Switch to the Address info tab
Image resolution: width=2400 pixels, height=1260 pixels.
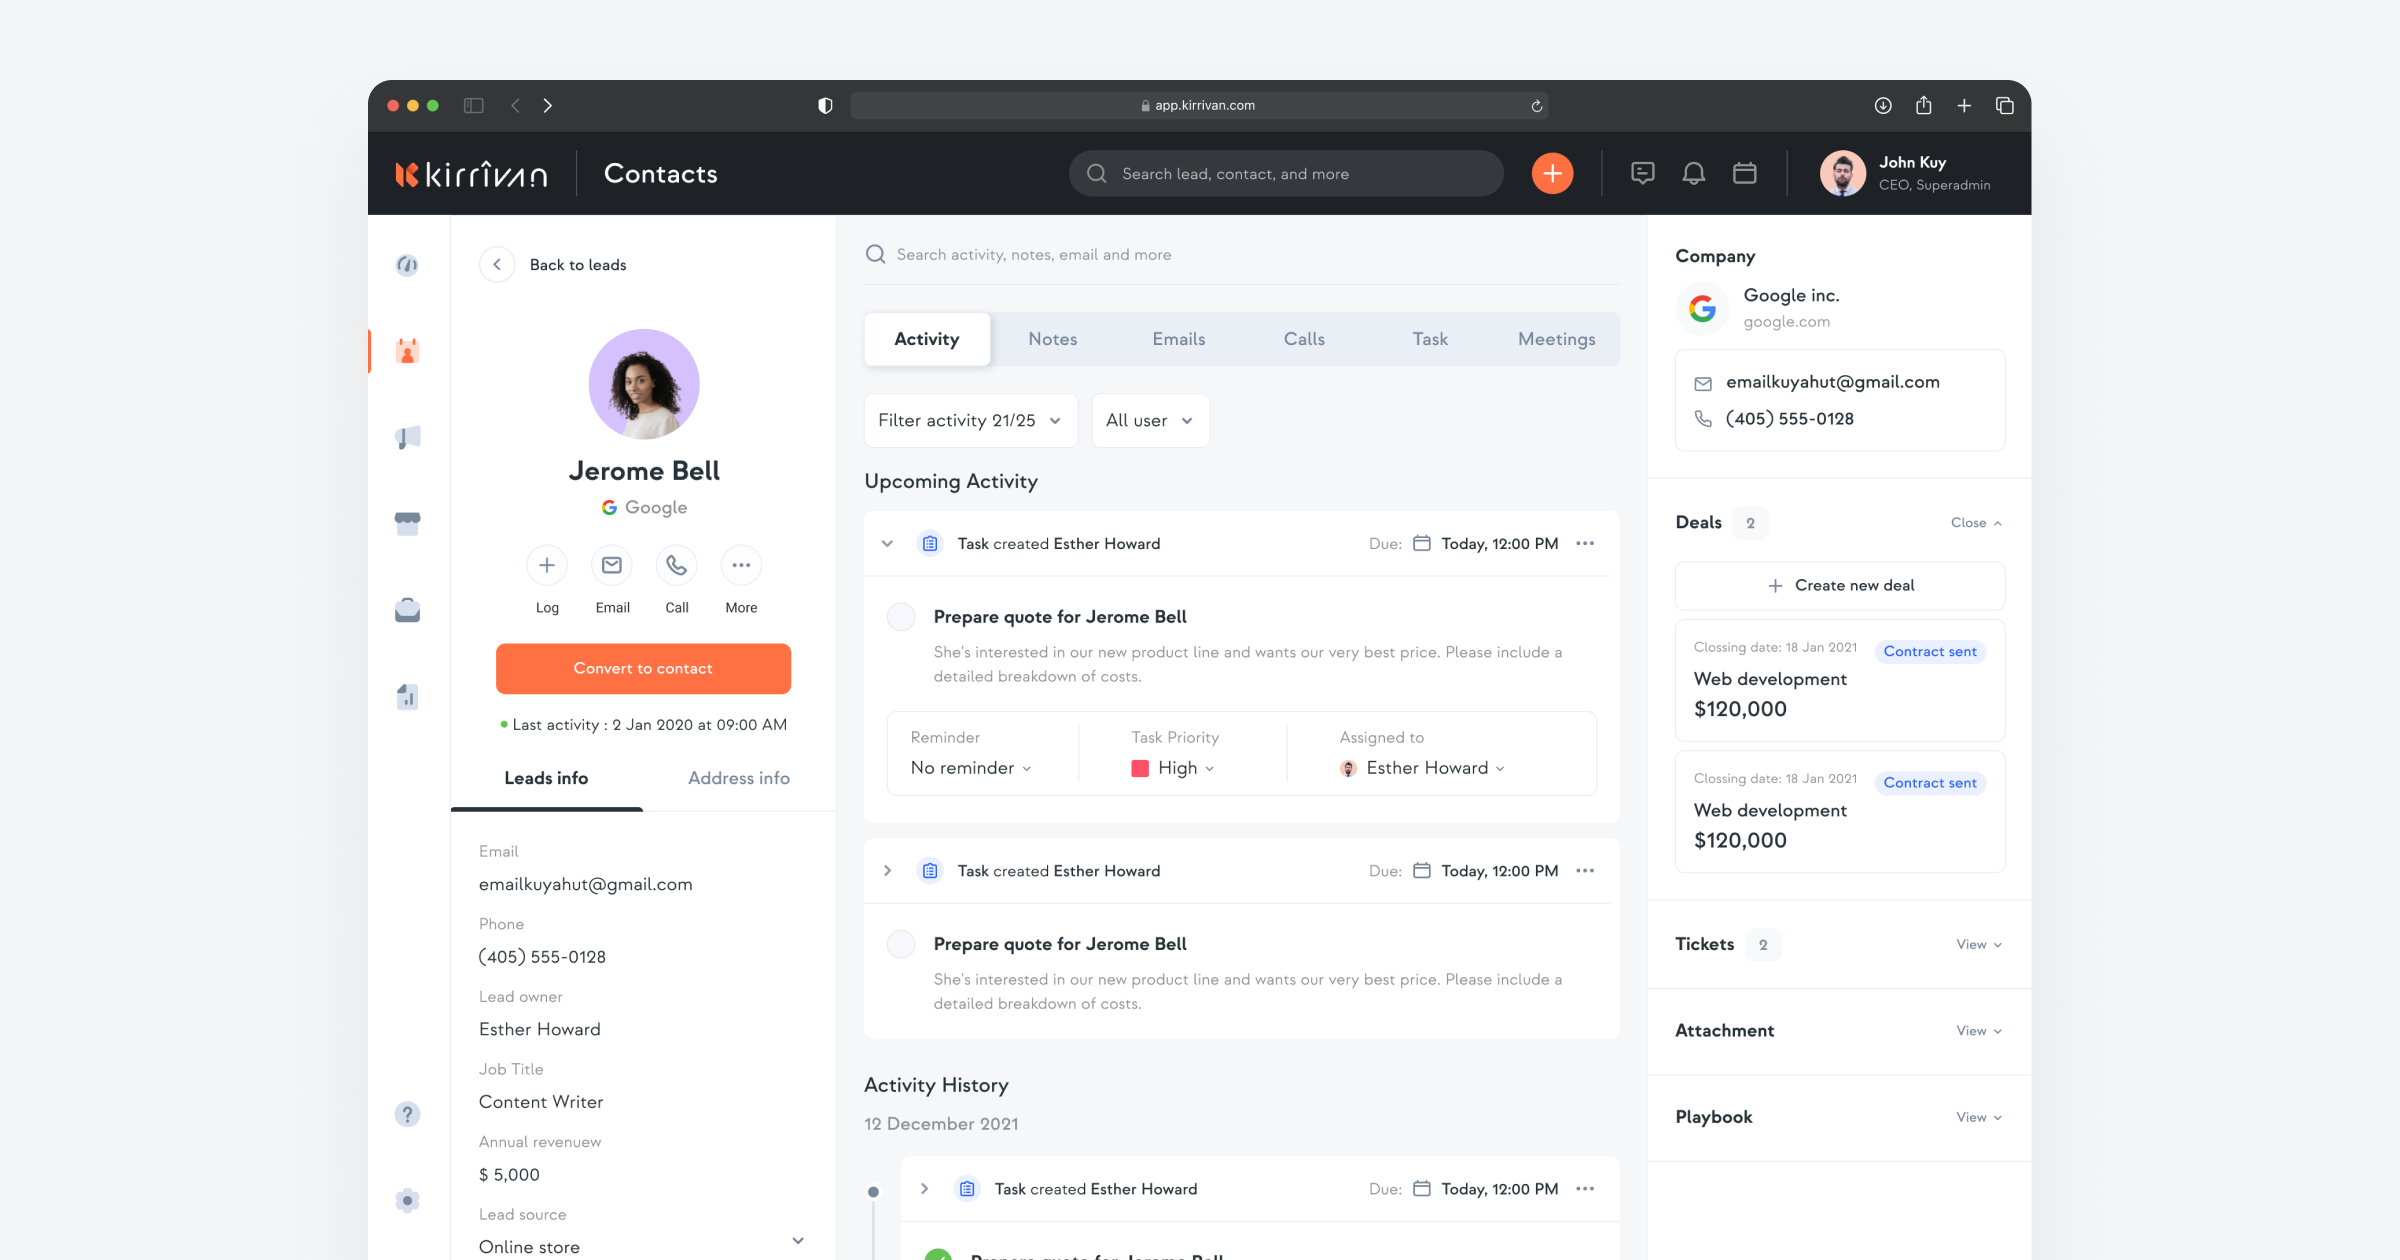pyautogui.click(x=738, y=778)
